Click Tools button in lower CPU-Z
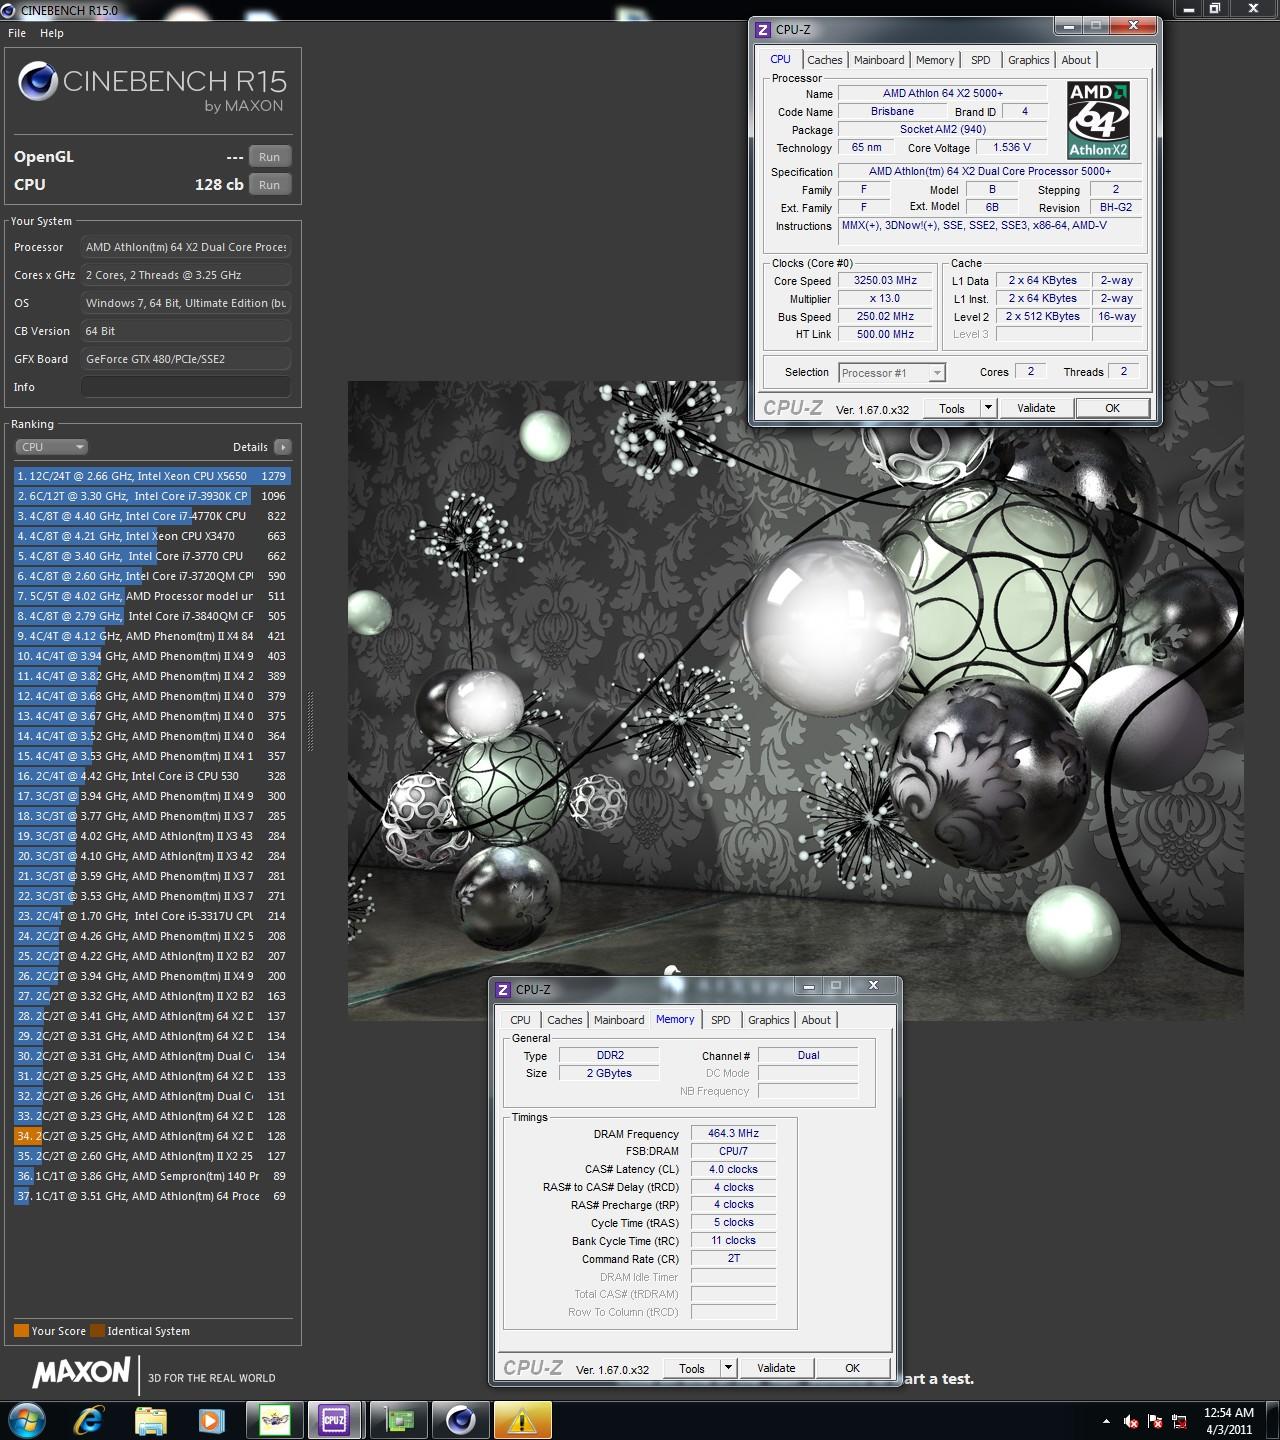1280x1440 pixels. click(692, 1368)
